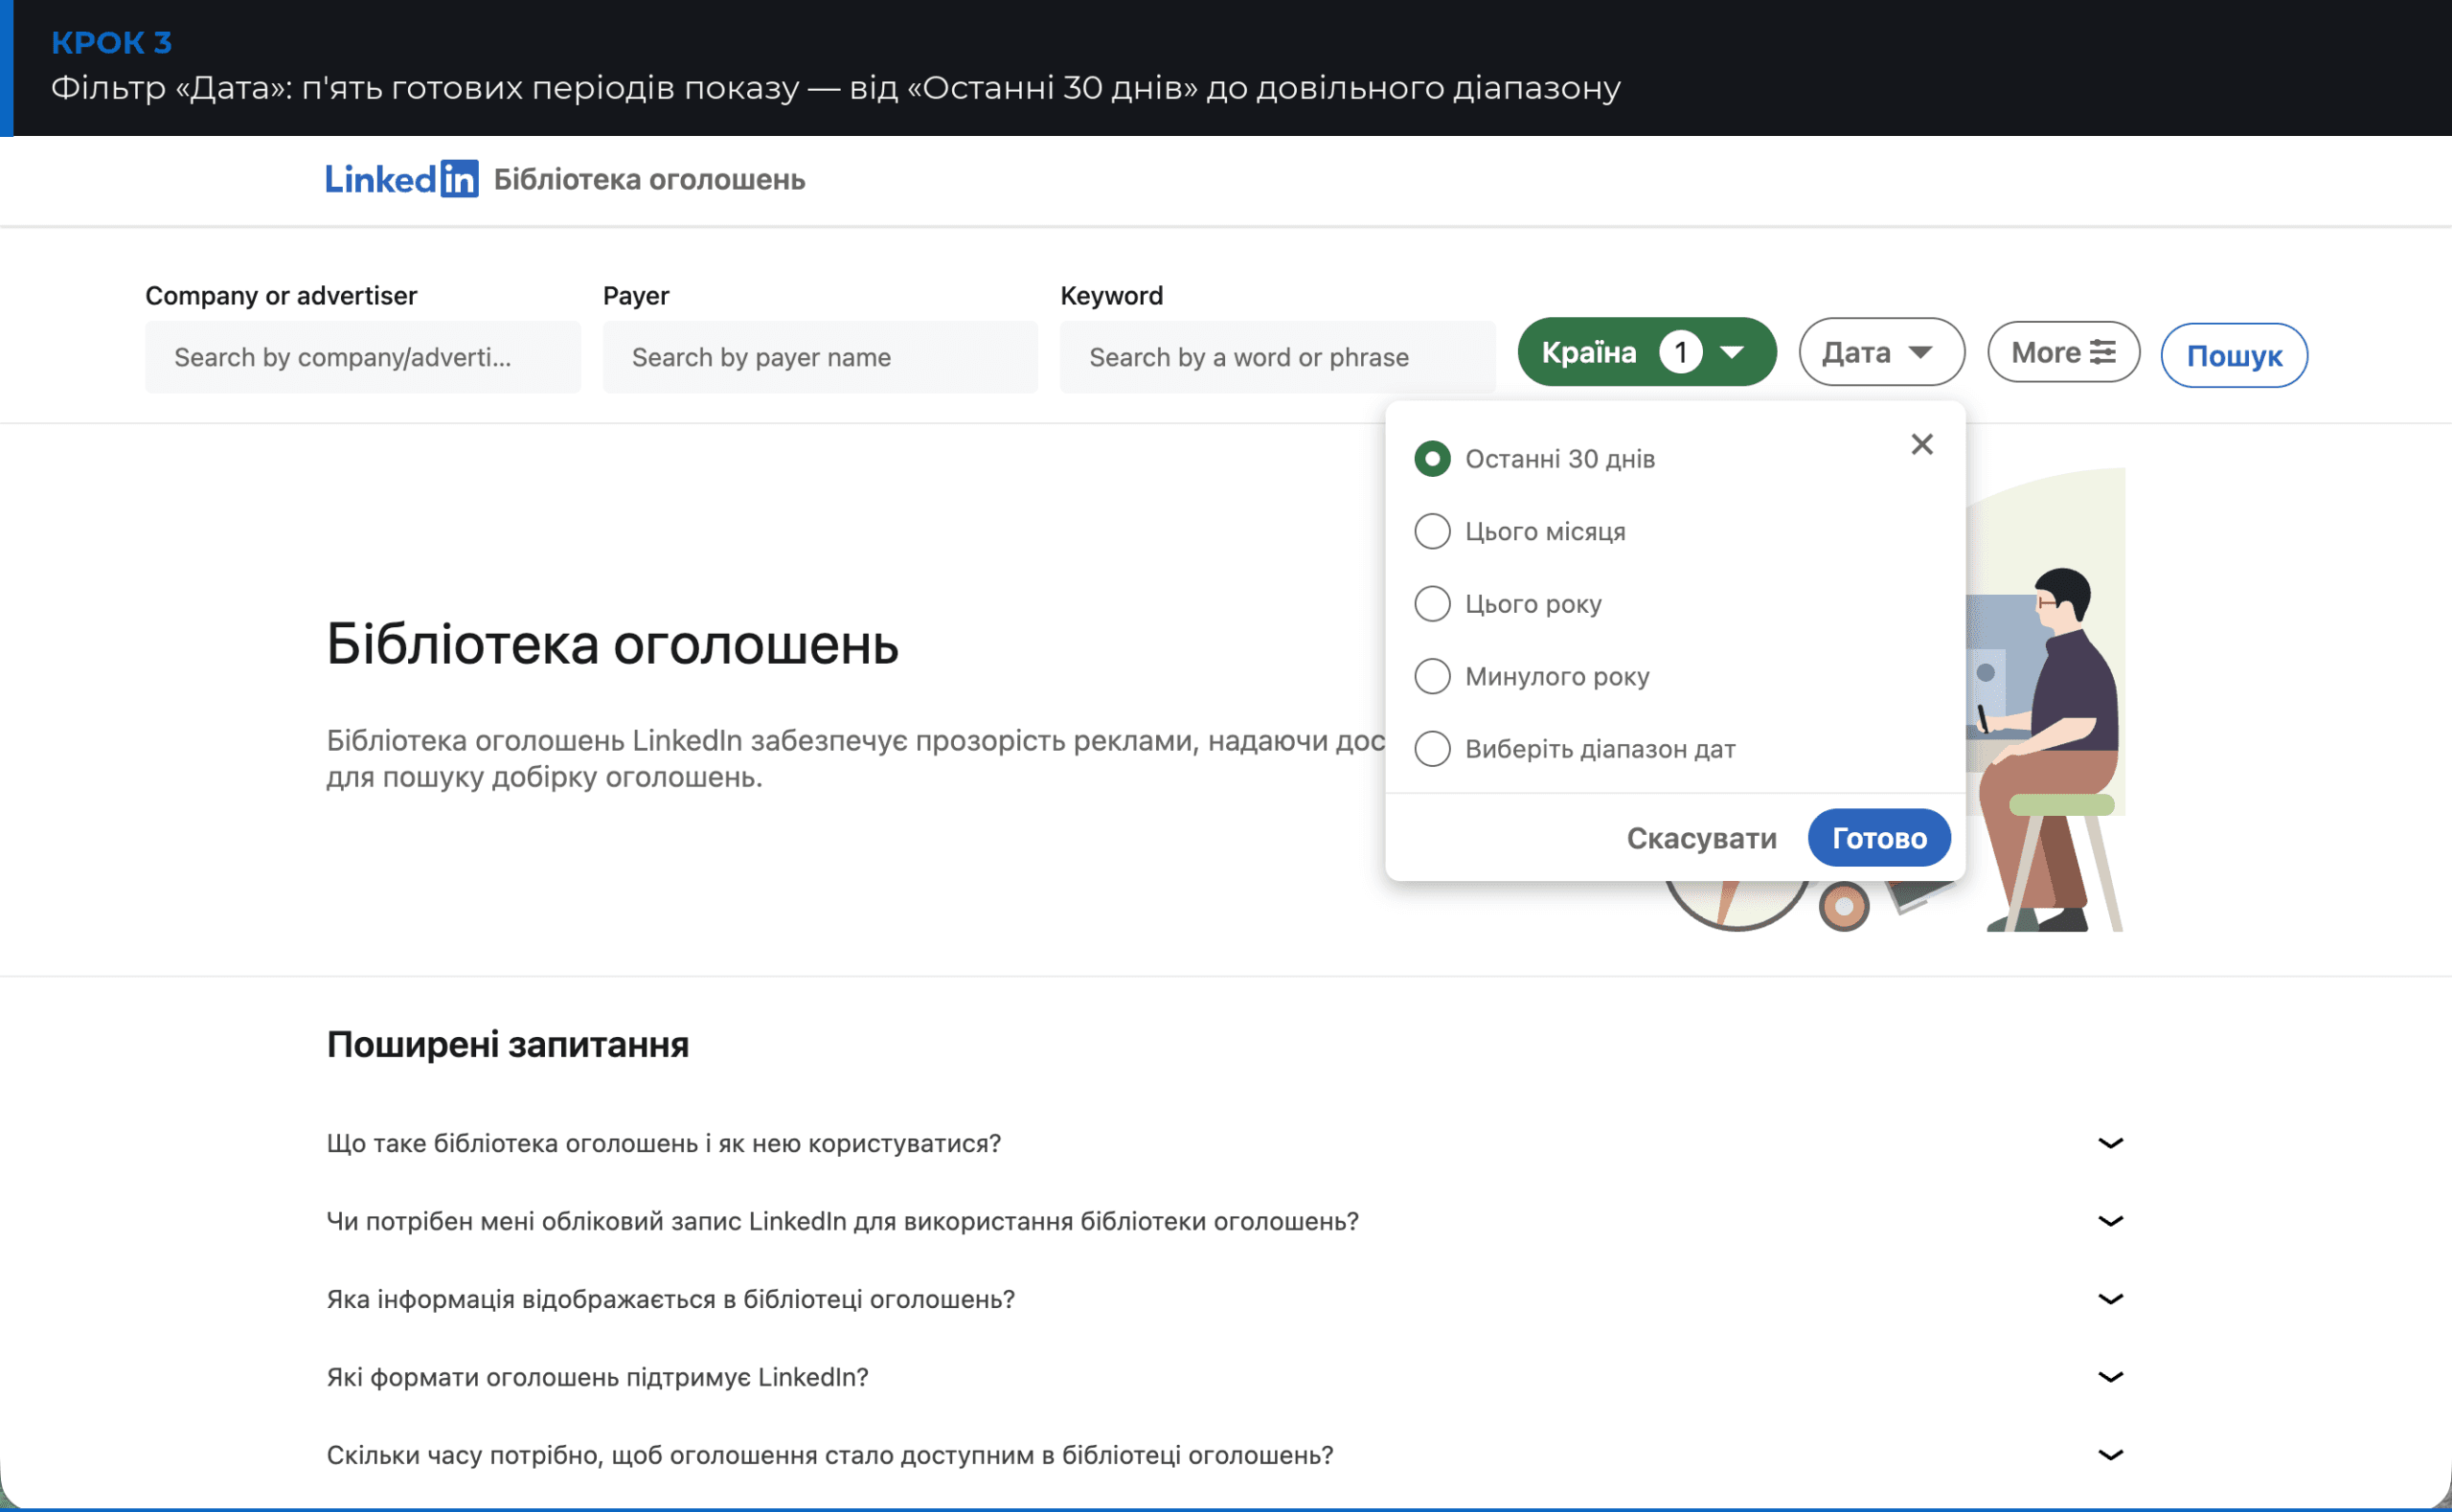Focus the Company or advertiser search field

coord(362,357)
